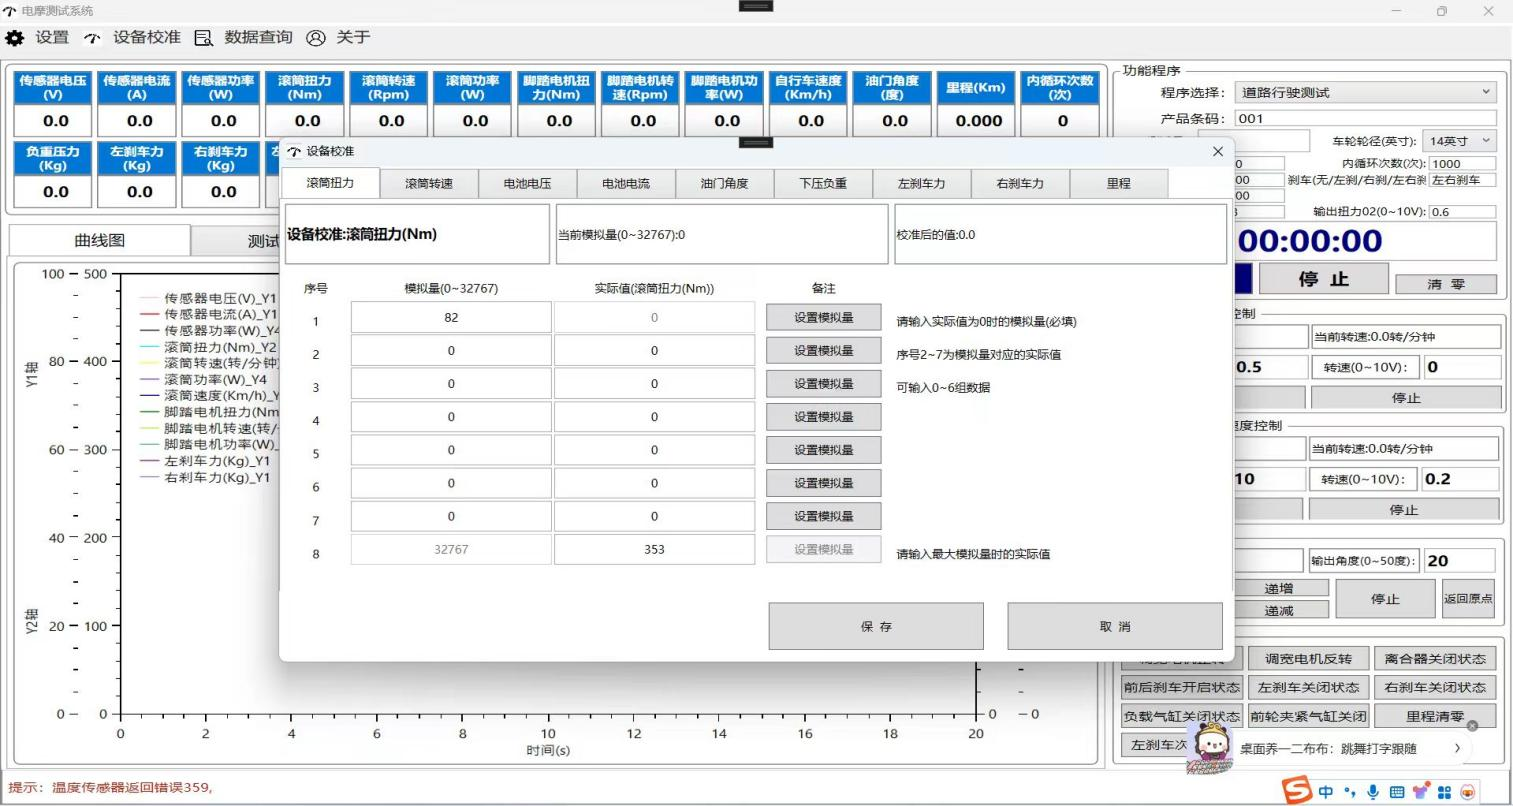Open the 数据查询 data query icon
This screenshot has height=806, width=1513.
(x=203, y=37)
